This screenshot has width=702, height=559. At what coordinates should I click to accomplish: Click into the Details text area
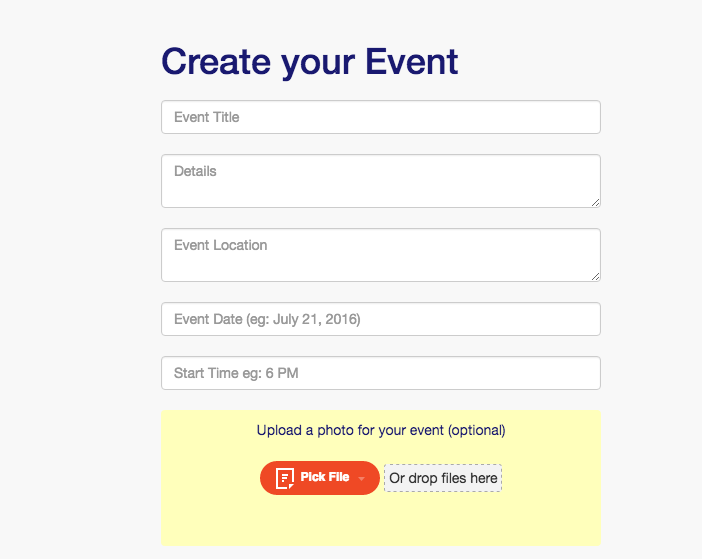380,181
